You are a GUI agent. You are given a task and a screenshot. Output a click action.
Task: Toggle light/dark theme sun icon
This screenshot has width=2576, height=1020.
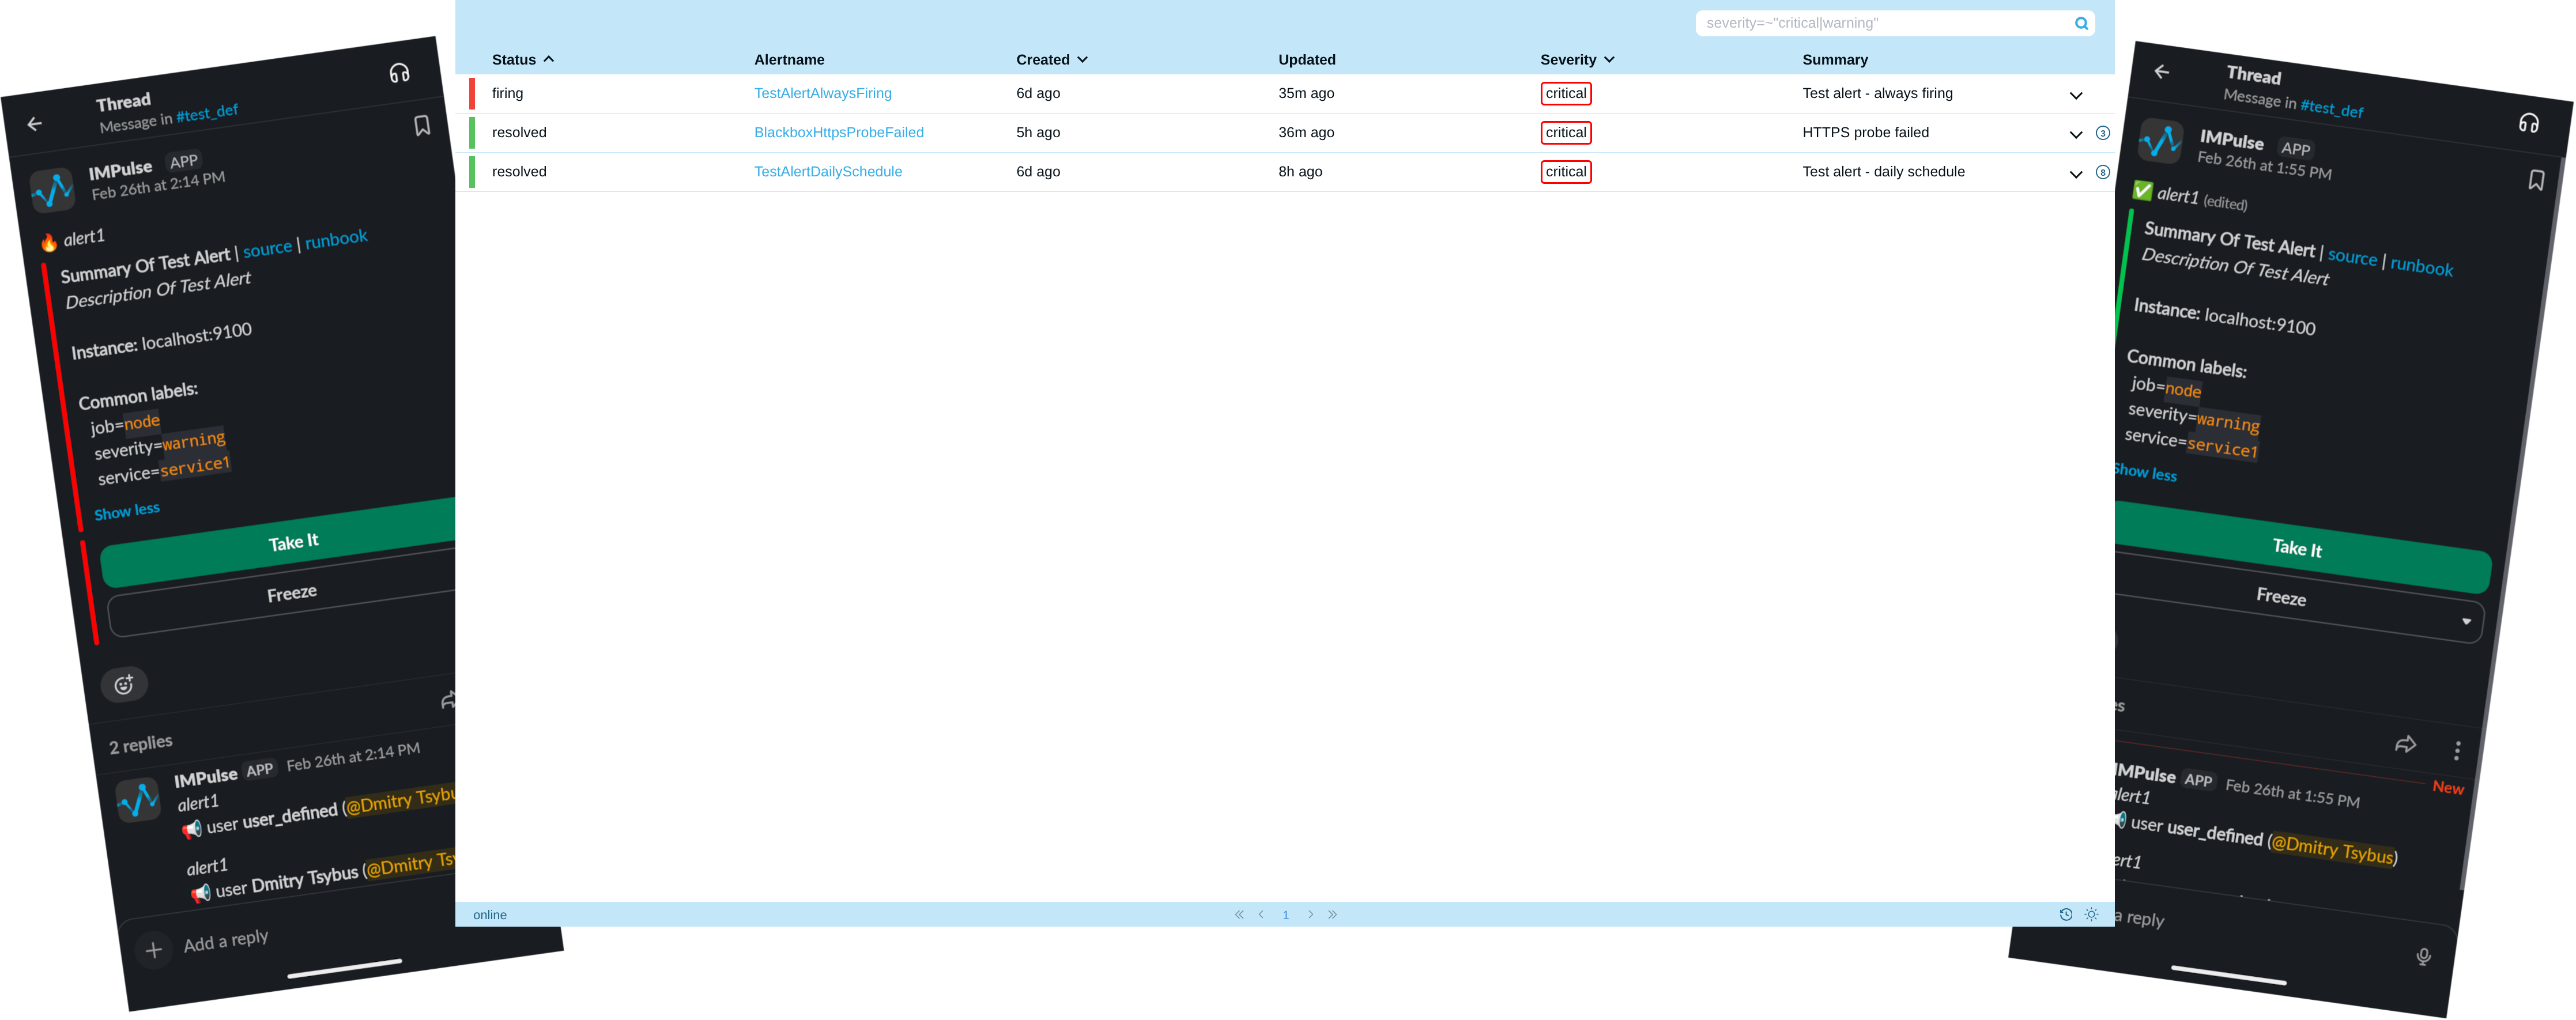[2091, 914]
